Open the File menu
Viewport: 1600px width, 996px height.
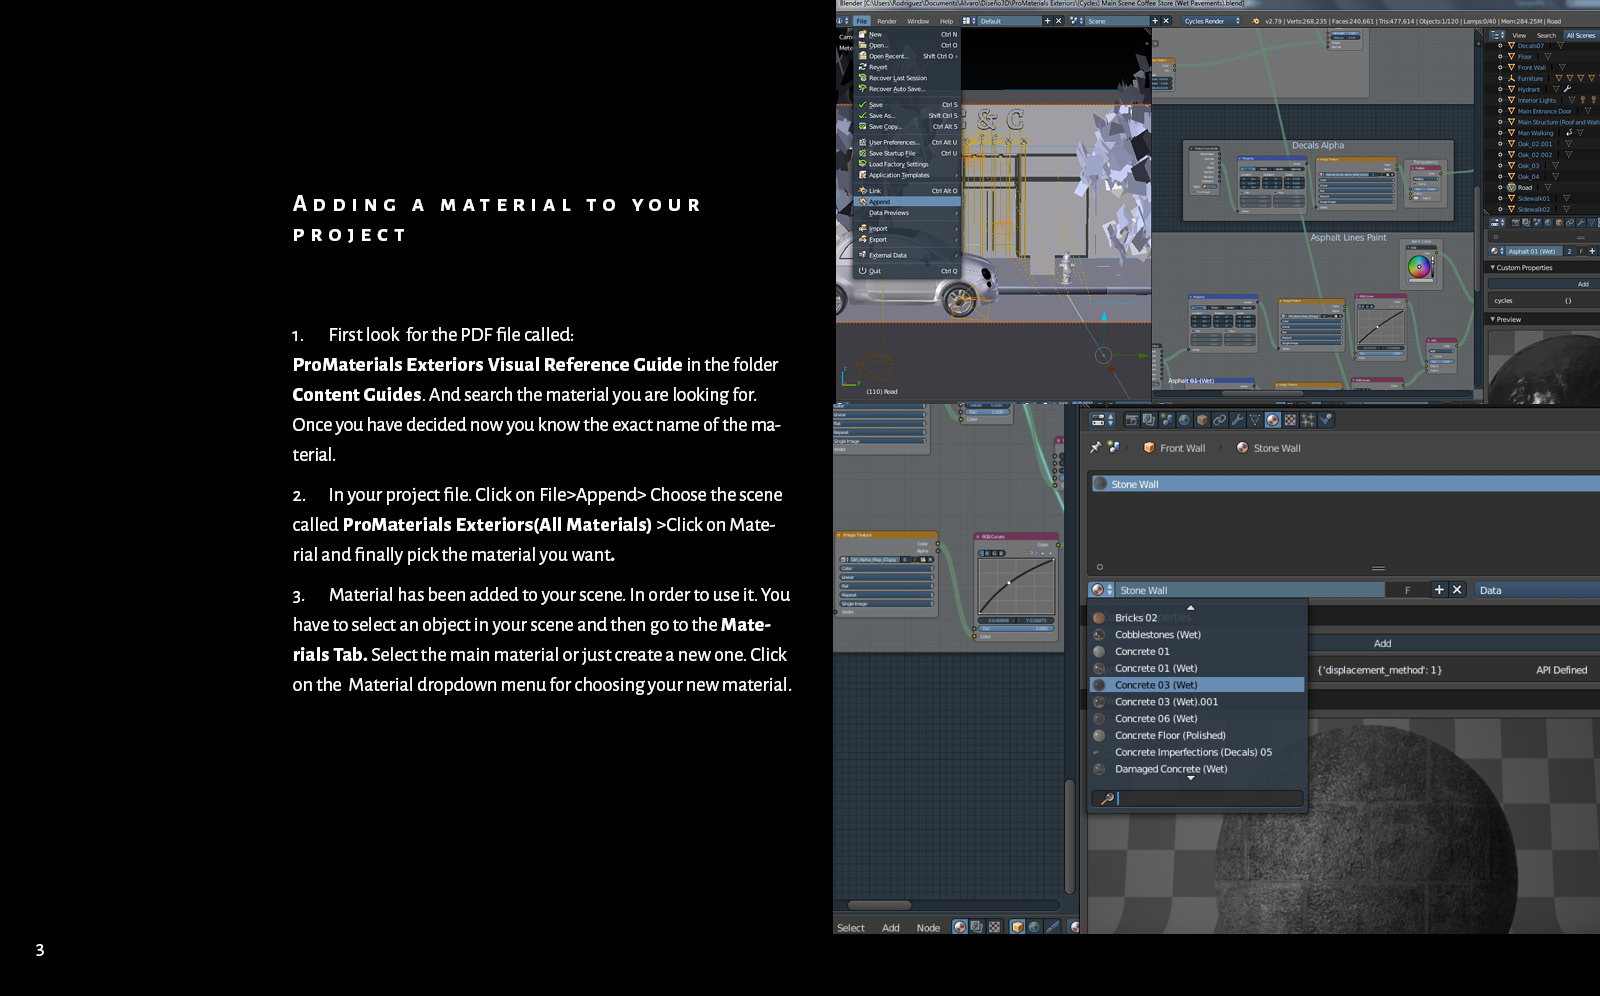pos(862,20)
